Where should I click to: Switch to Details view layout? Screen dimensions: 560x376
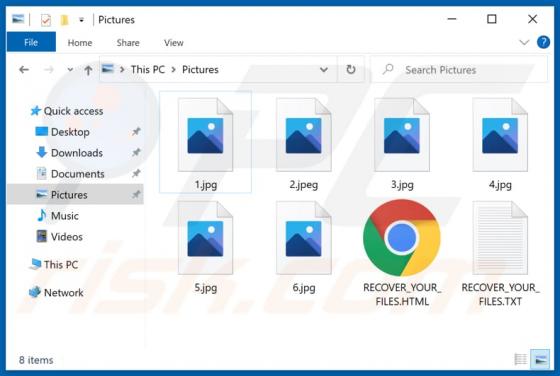pyautogui.click(x=520, y=359)
